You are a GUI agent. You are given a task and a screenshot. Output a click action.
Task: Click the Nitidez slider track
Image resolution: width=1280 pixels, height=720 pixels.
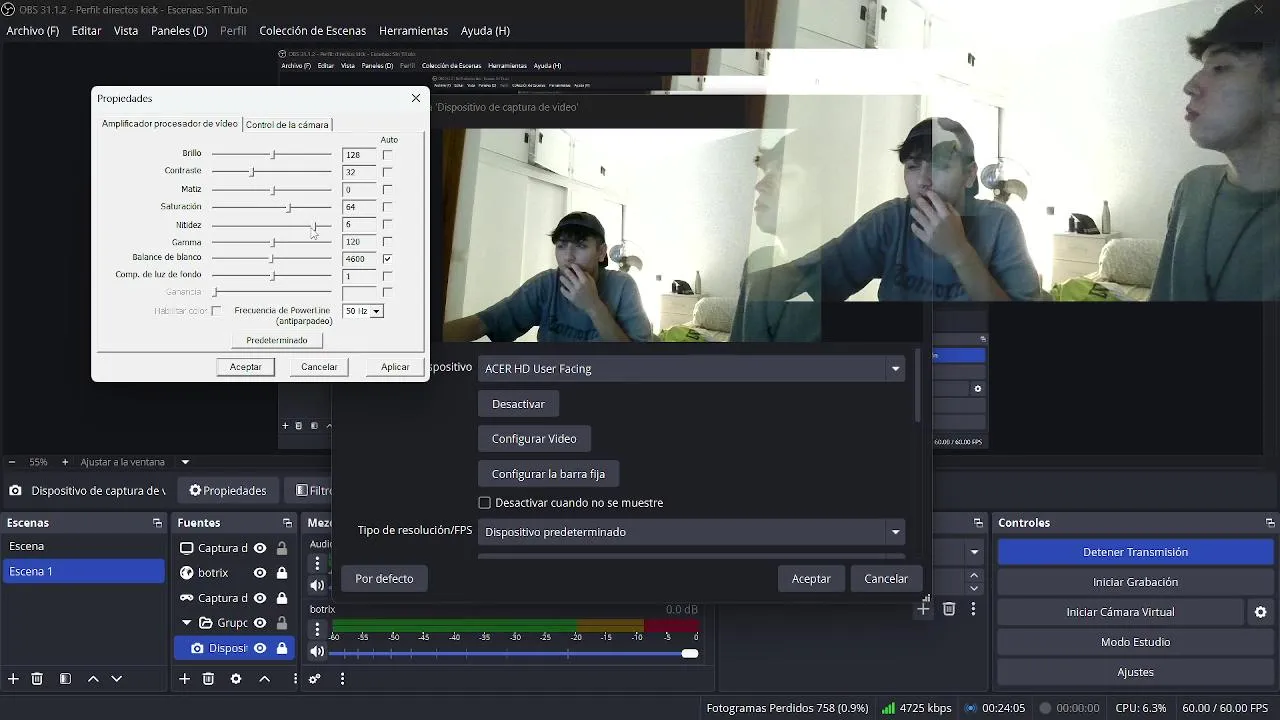(x=271, y=225)
